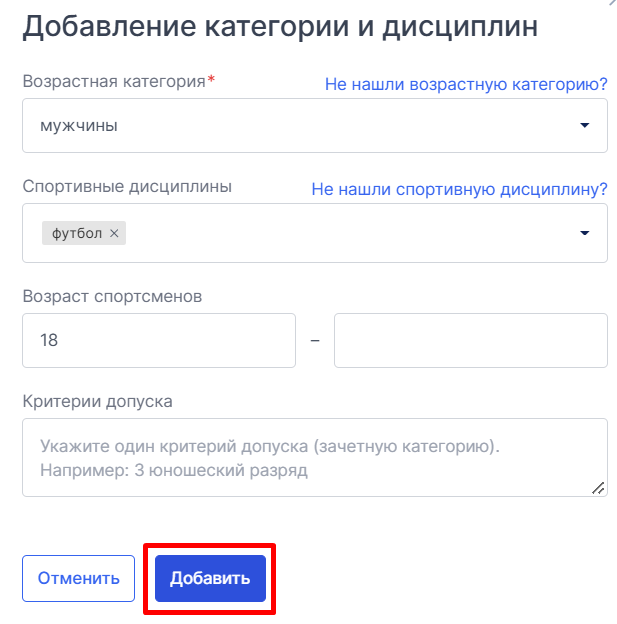
Task: Expand the age category dropdown arrow
Action: pyautogui.click(x=584, y=125)
